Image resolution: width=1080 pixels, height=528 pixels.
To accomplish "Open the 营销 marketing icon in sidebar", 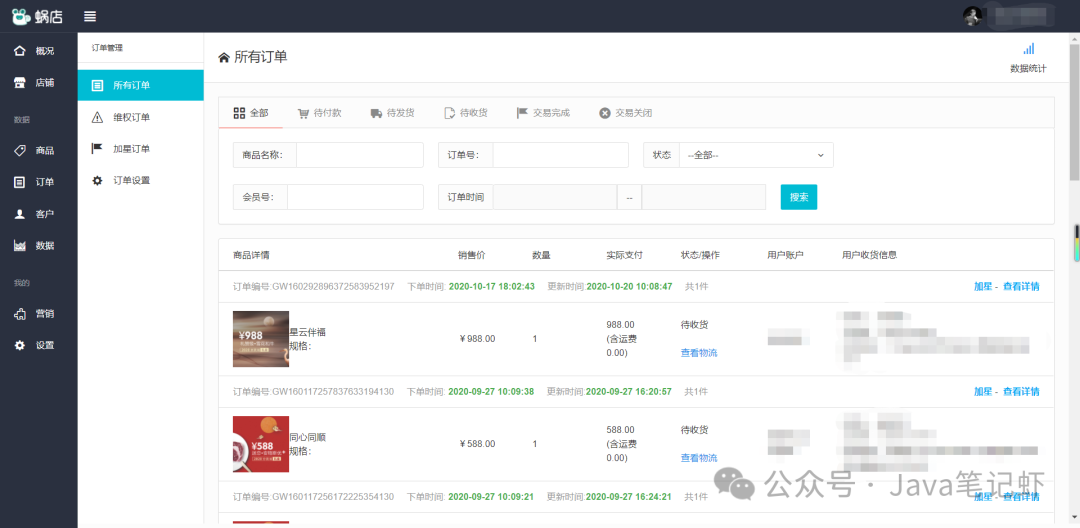I will [19, 314].
